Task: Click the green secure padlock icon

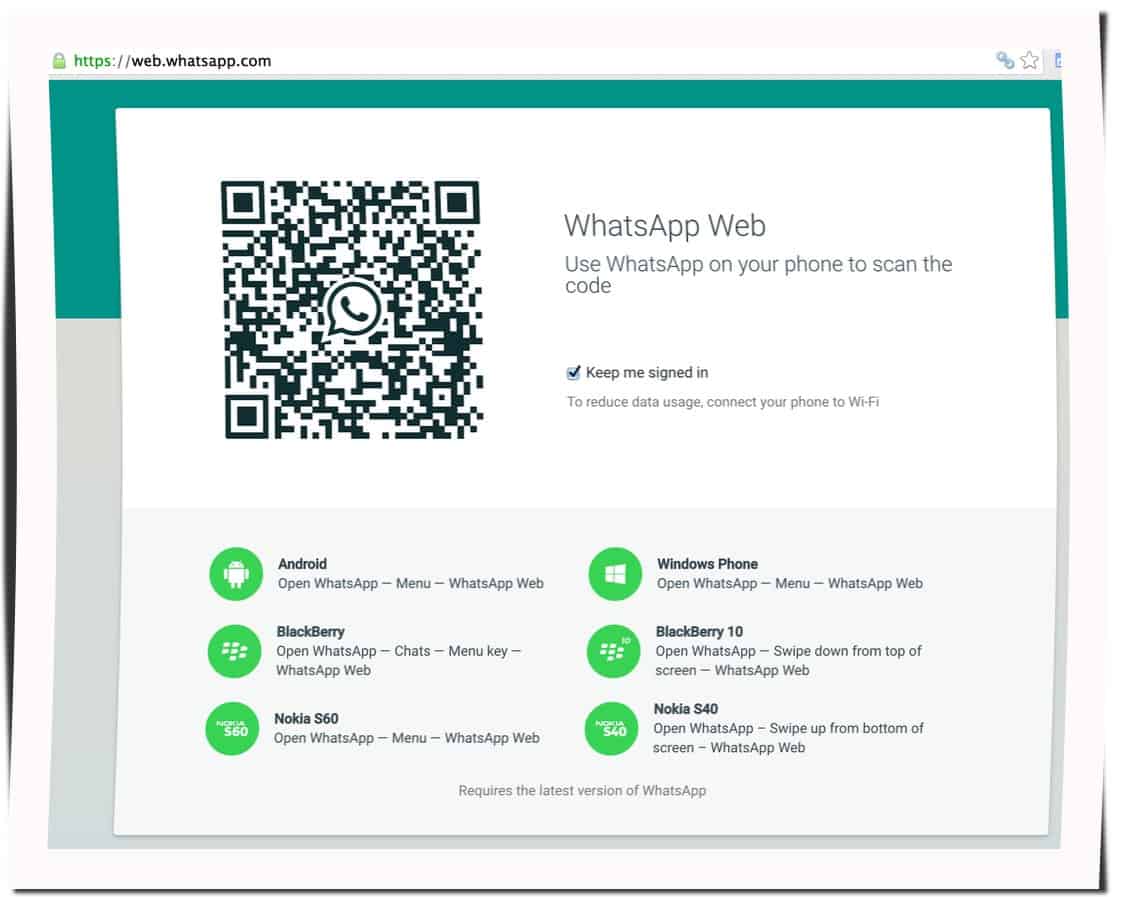Action: point(60,61)
